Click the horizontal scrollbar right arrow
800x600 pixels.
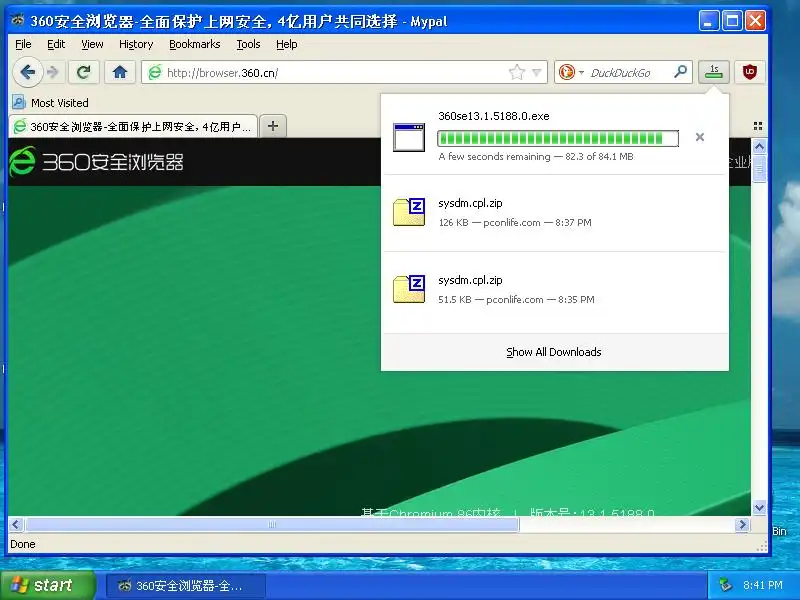point(742,524)
